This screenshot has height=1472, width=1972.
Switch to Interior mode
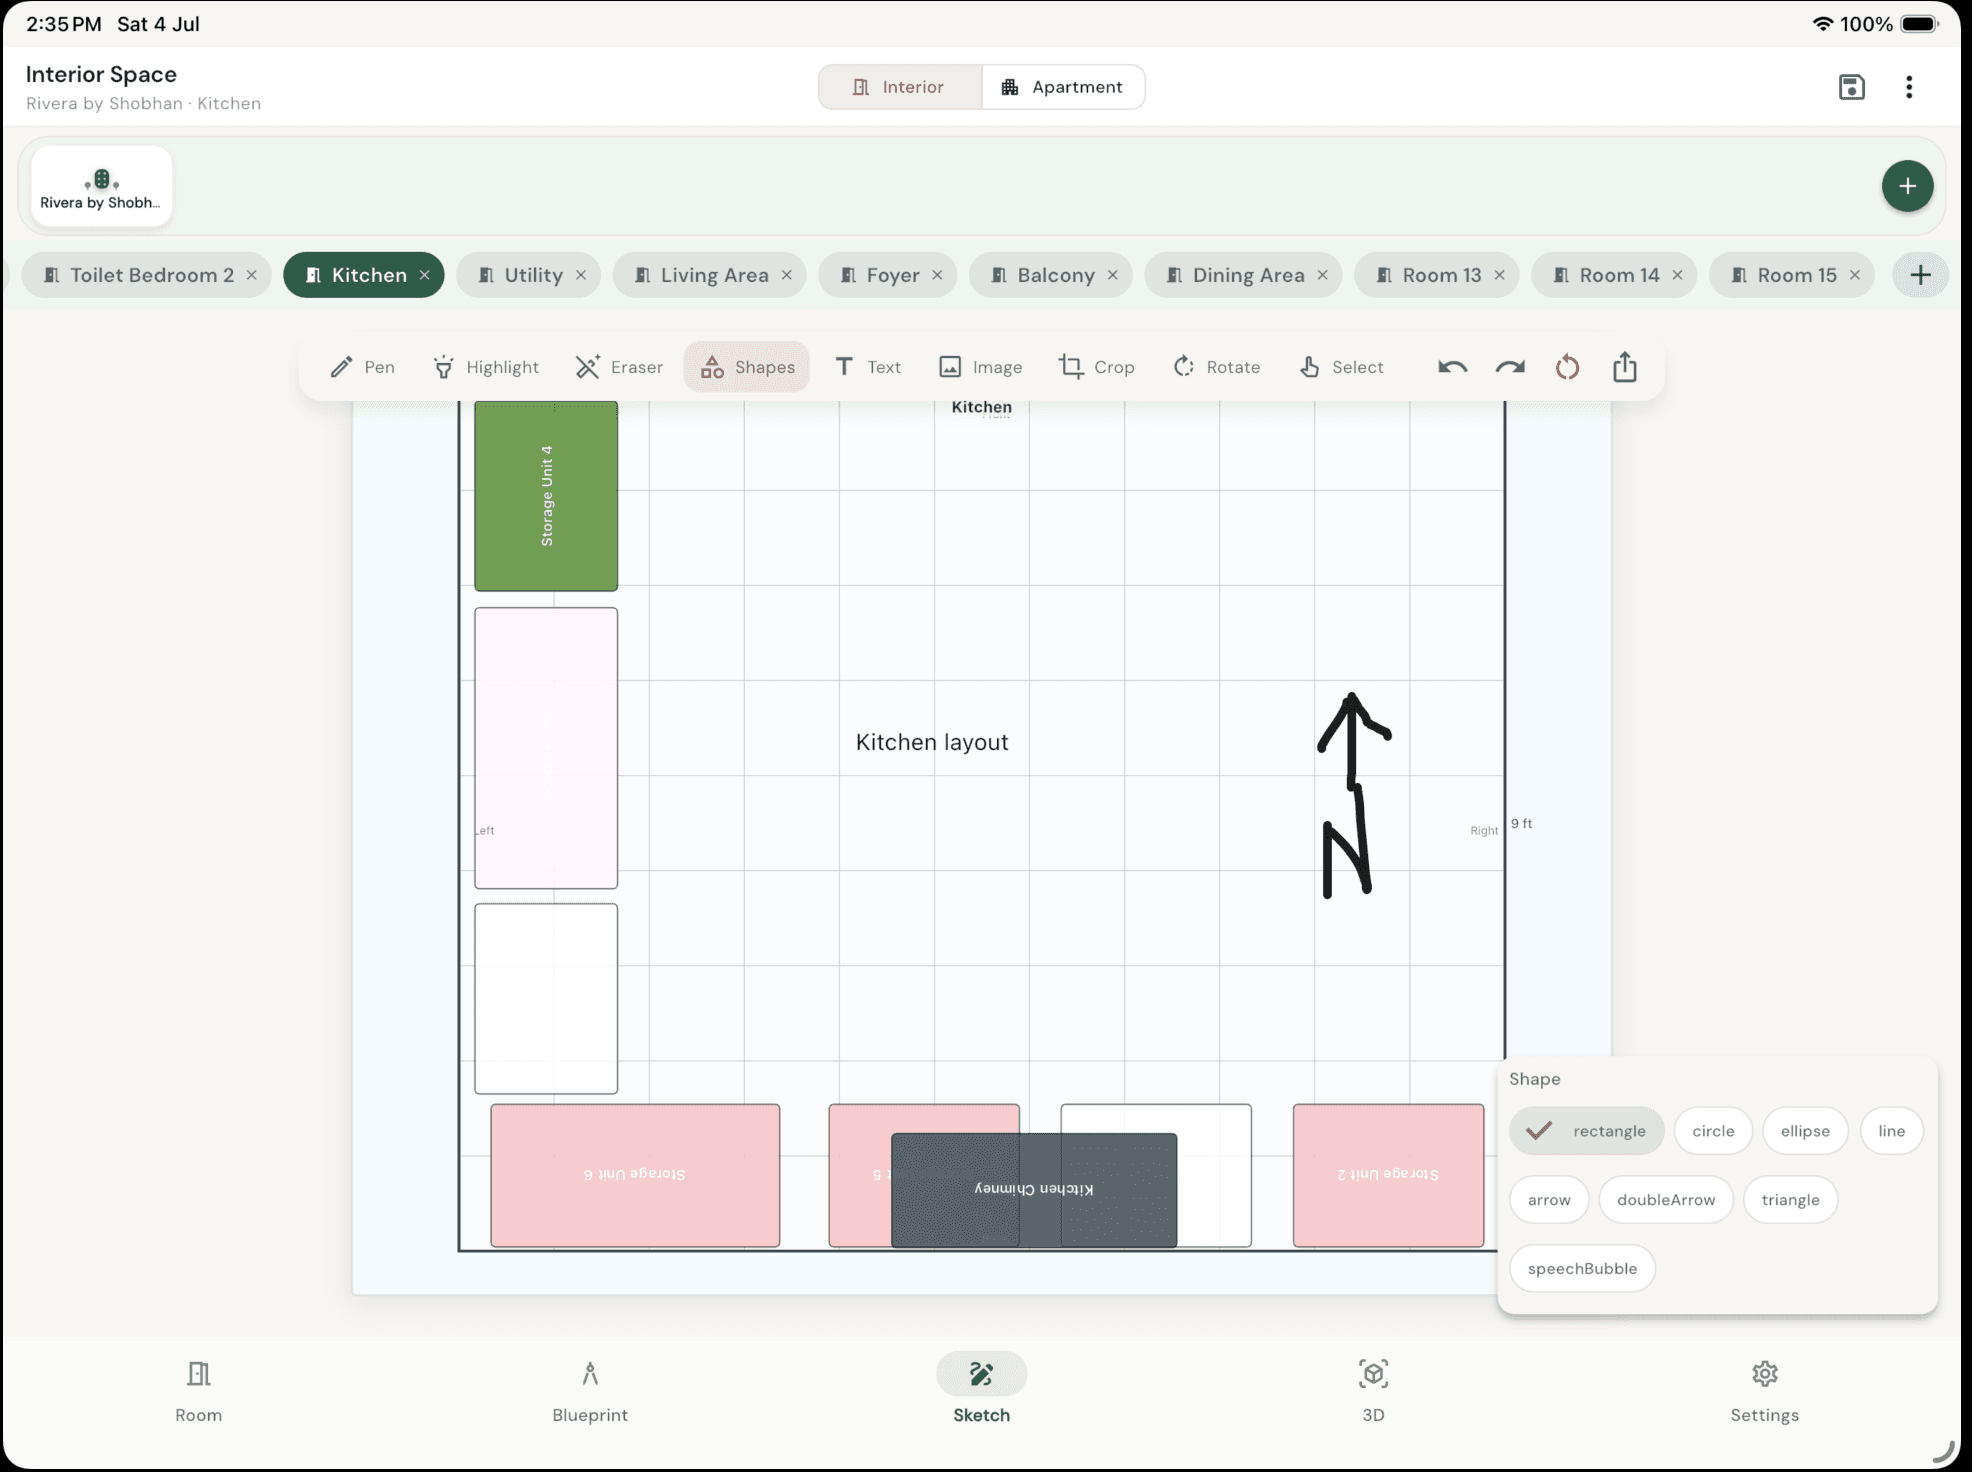tap(900, 87)
